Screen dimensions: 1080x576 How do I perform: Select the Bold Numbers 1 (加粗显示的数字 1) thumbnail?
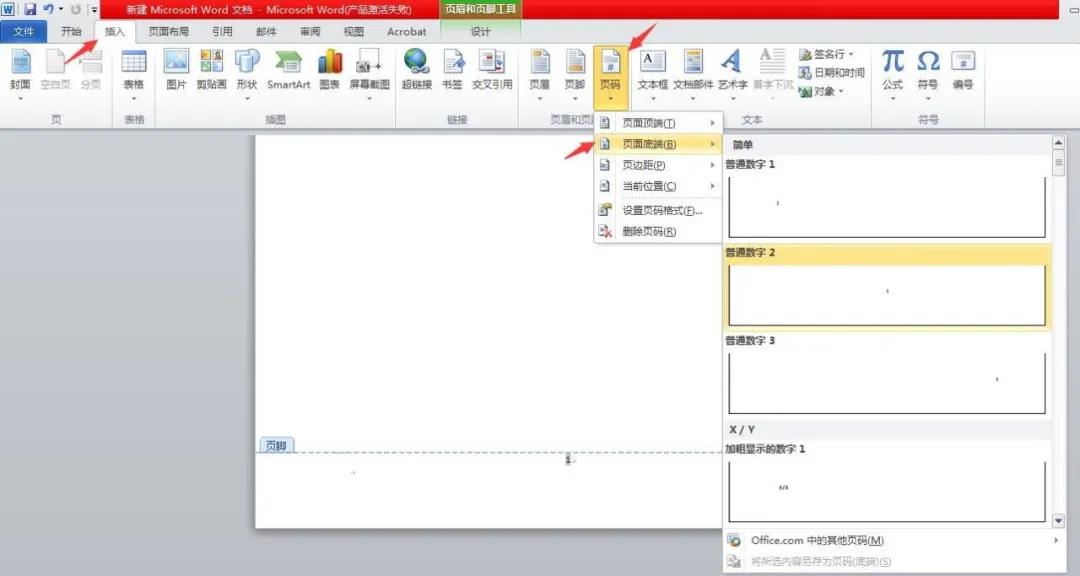[x=887, y=491]
